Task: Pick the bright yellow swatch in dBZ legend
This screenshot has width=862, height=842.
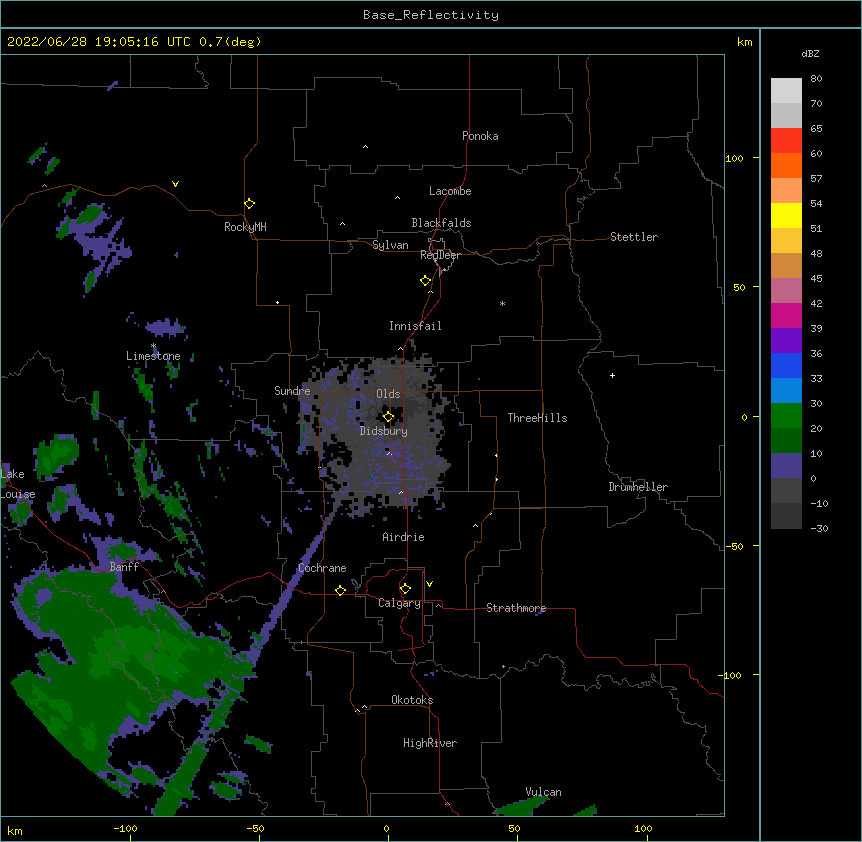Action: click(786, 215)
